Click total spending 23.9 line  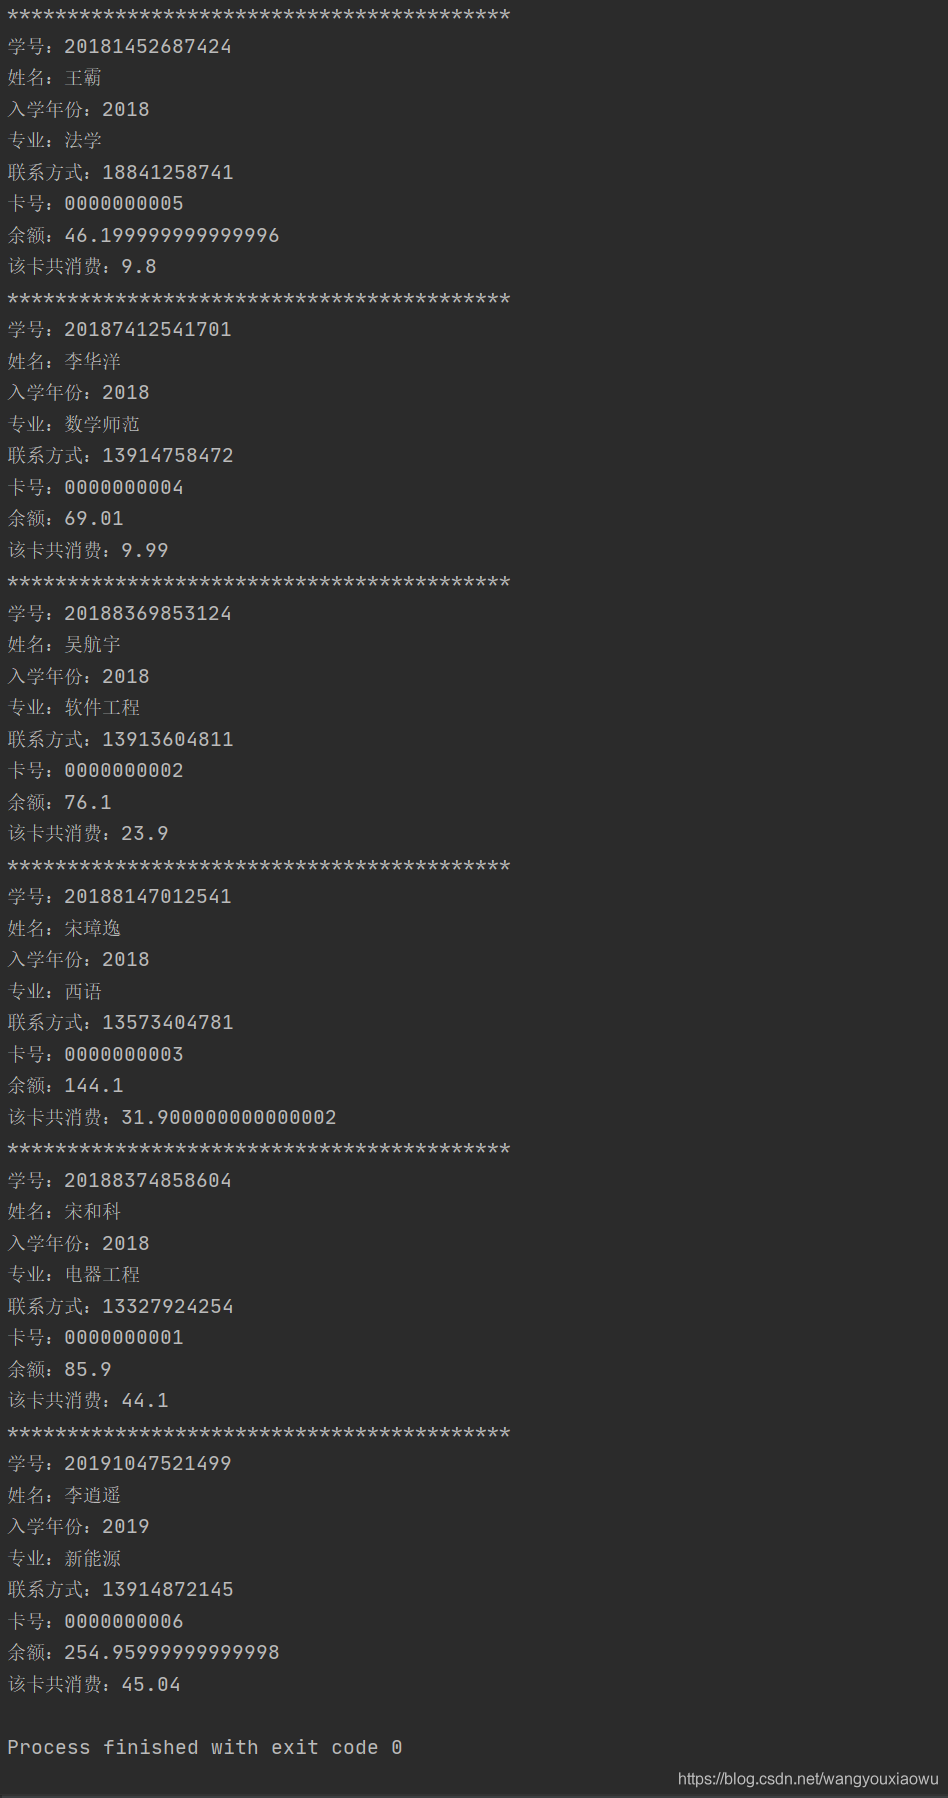coord(88,834)
